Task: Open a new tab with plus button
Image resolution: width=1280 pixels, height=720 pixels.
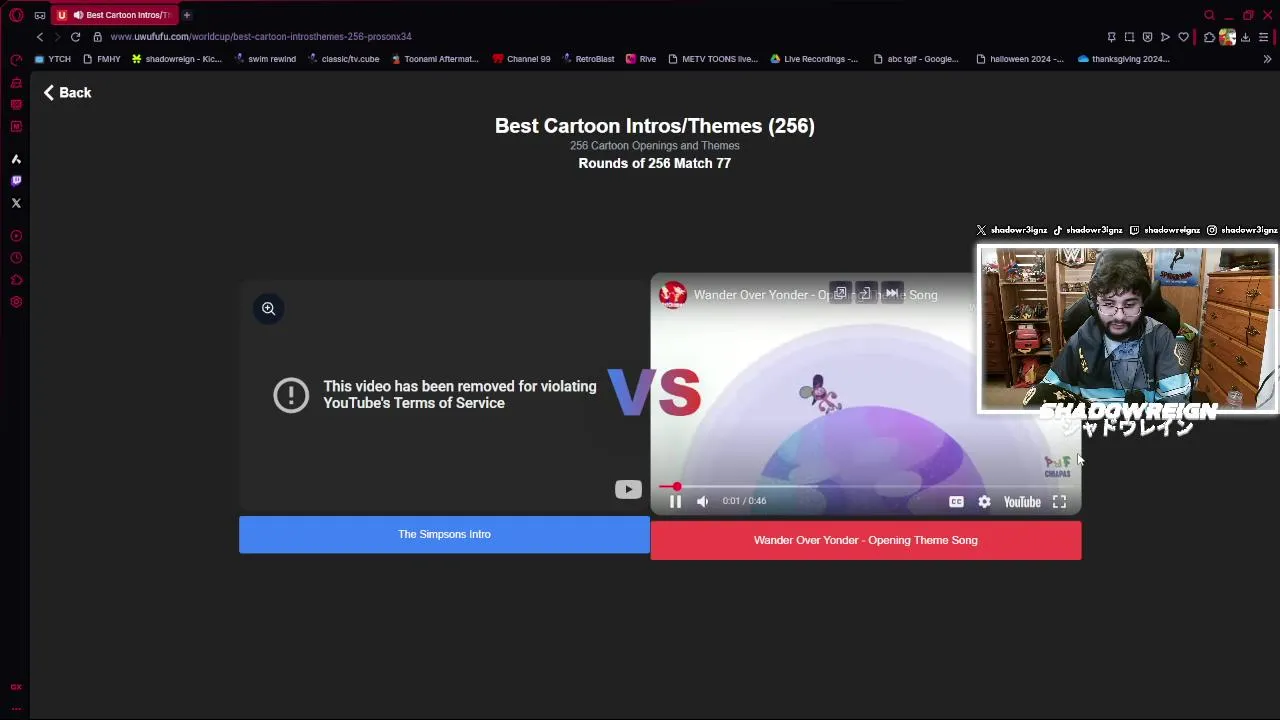Action: (186, 15)
